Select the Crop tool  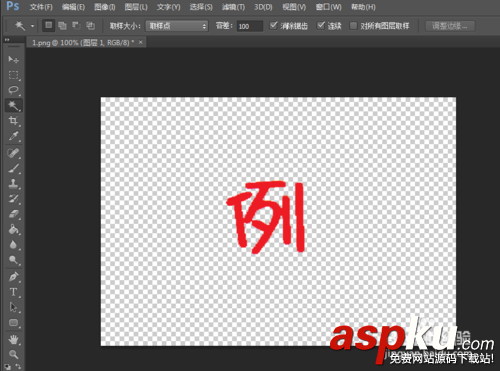pos(13,121)
